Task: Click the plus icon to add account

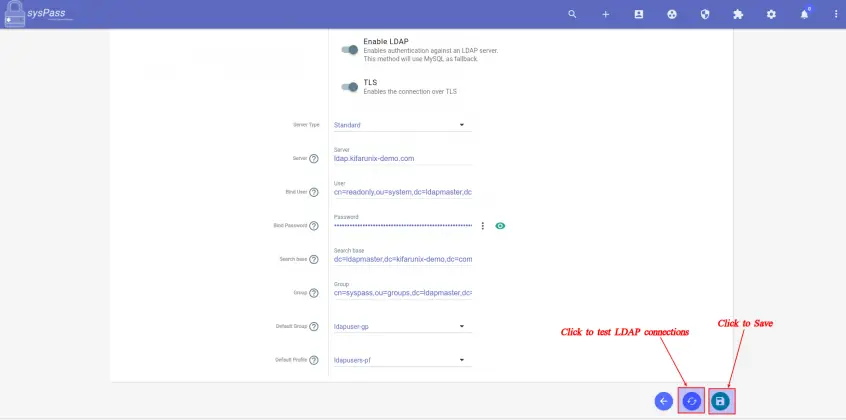Action: (x=605, y=15)
